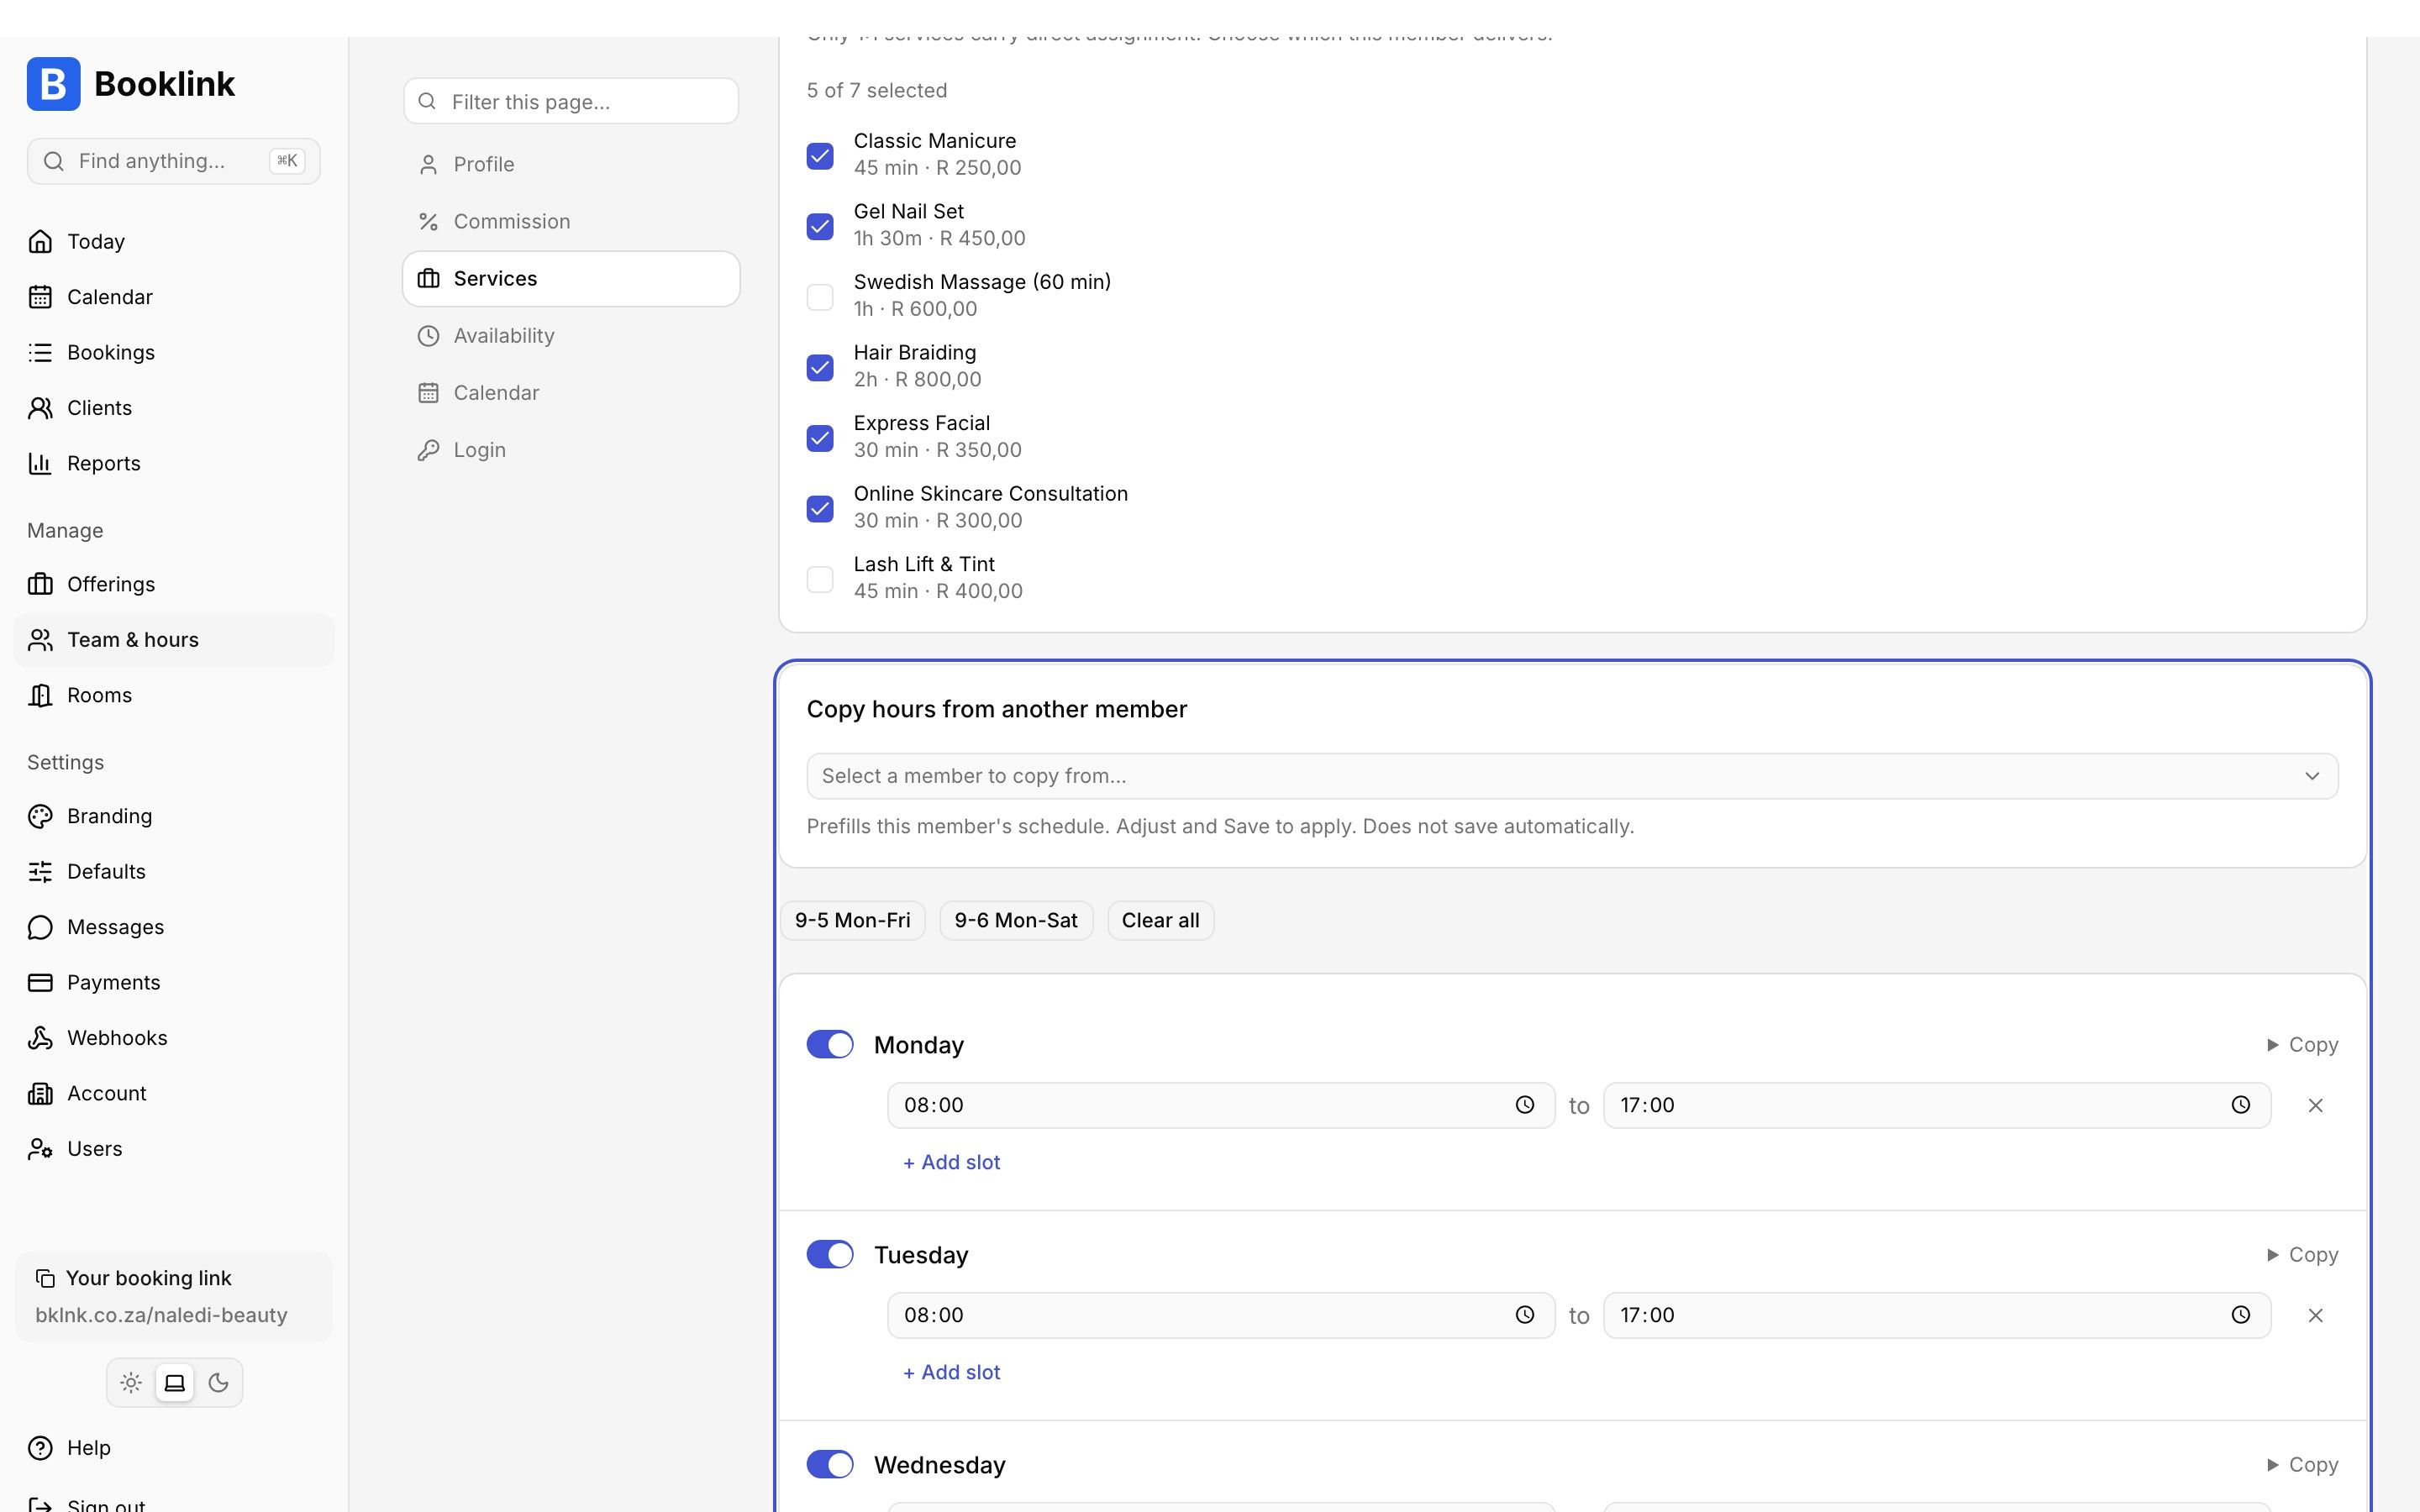Open Clients page icon

(x=40, y=408)
